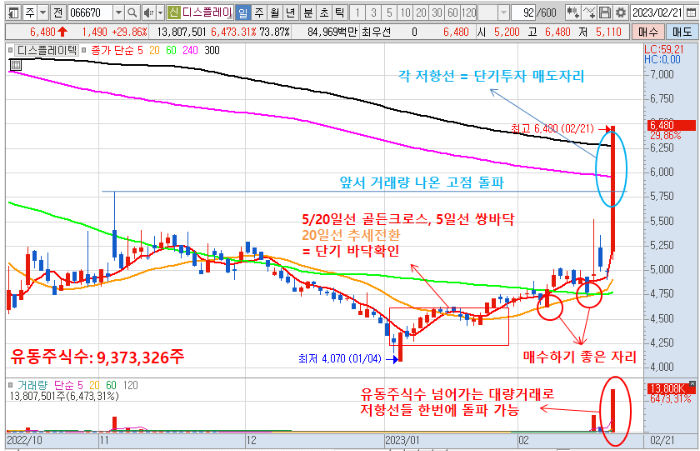The image size is (700, 451).
Task: Choose the 120 interval button
Action: coord(469,13)
